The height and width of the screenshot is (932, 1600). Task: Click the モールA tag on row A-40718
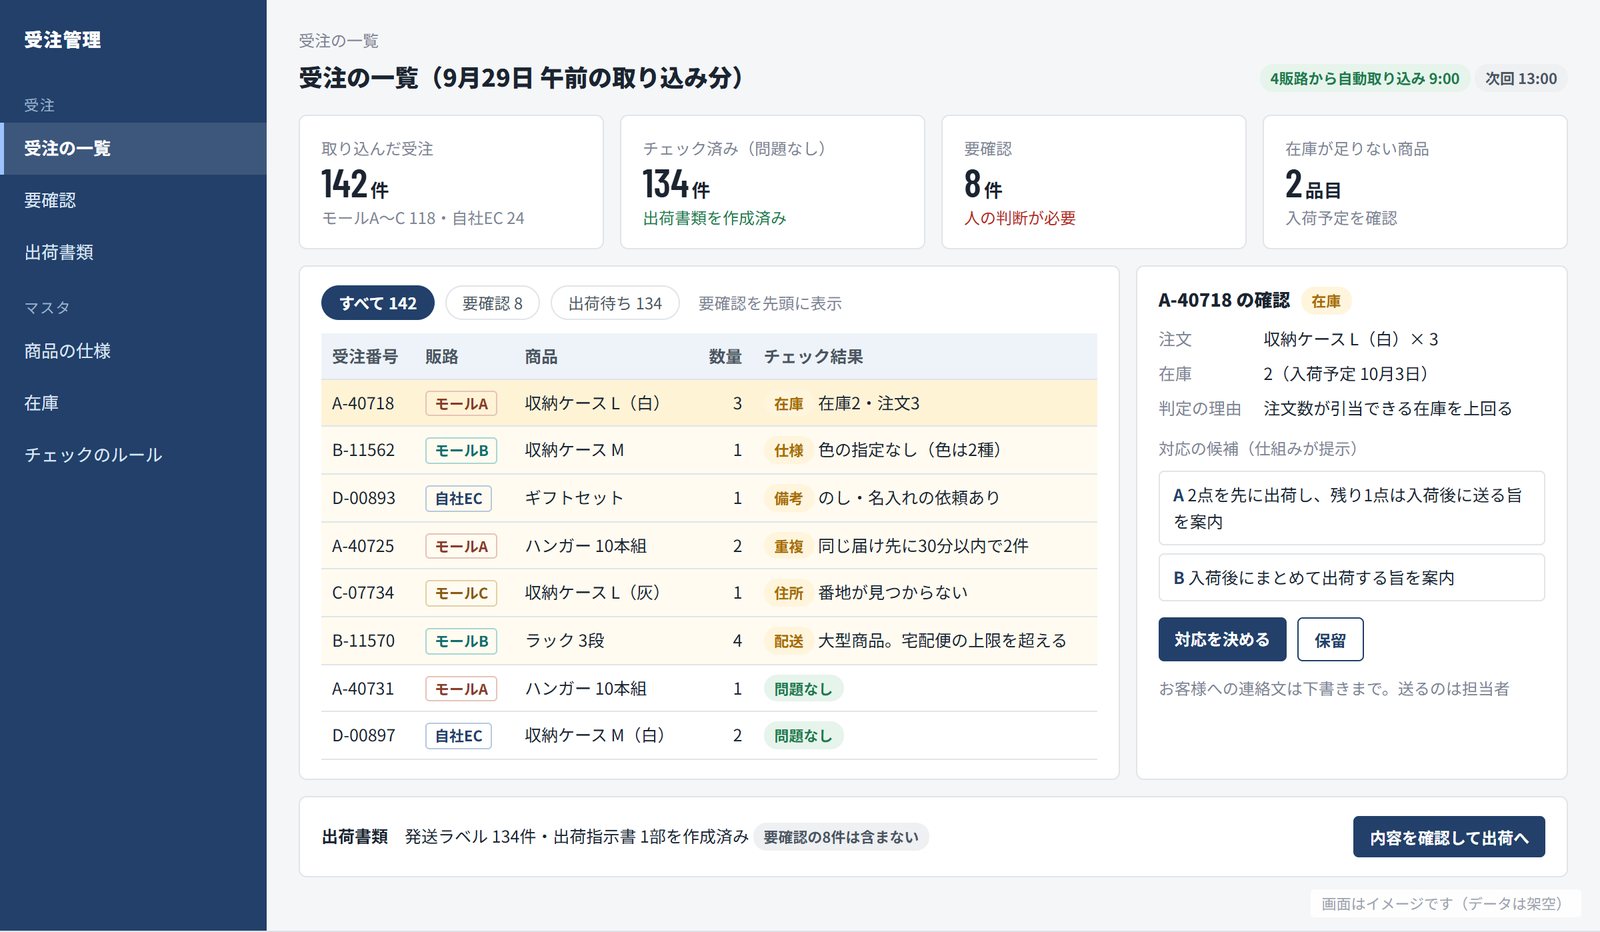point(461,403)
